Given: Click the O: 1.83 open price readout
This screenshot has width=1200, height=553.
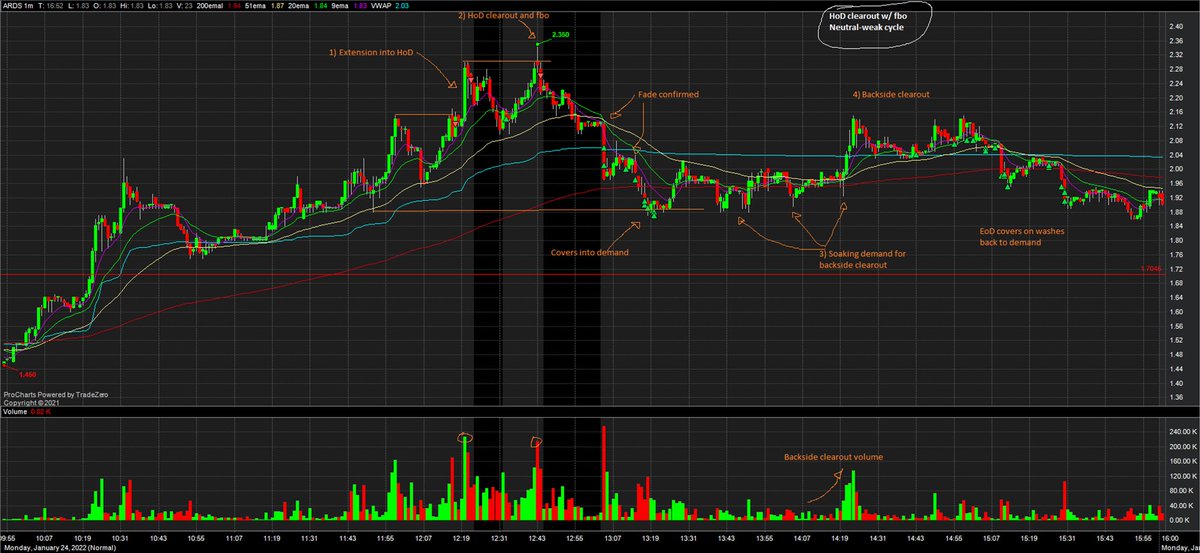Looking at the screenshot, I should [x=104, y=5].
